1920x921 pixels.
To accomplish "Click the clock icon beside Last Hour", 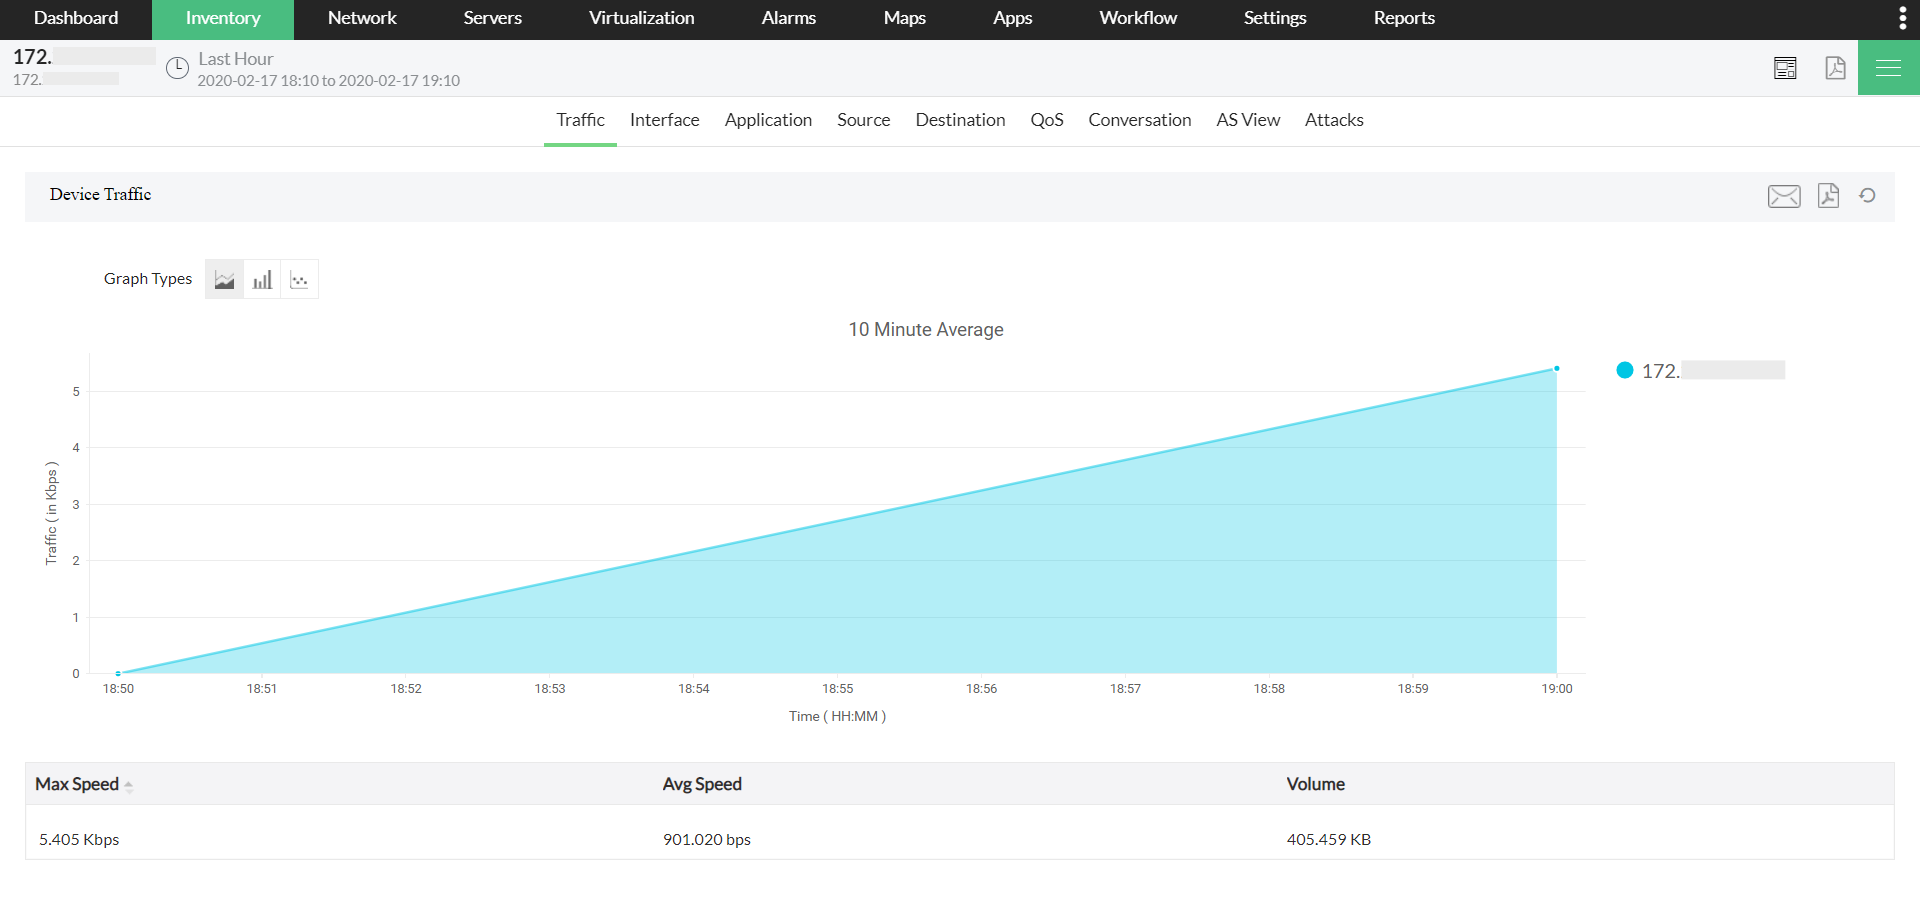I will click(x=177, y=68).
